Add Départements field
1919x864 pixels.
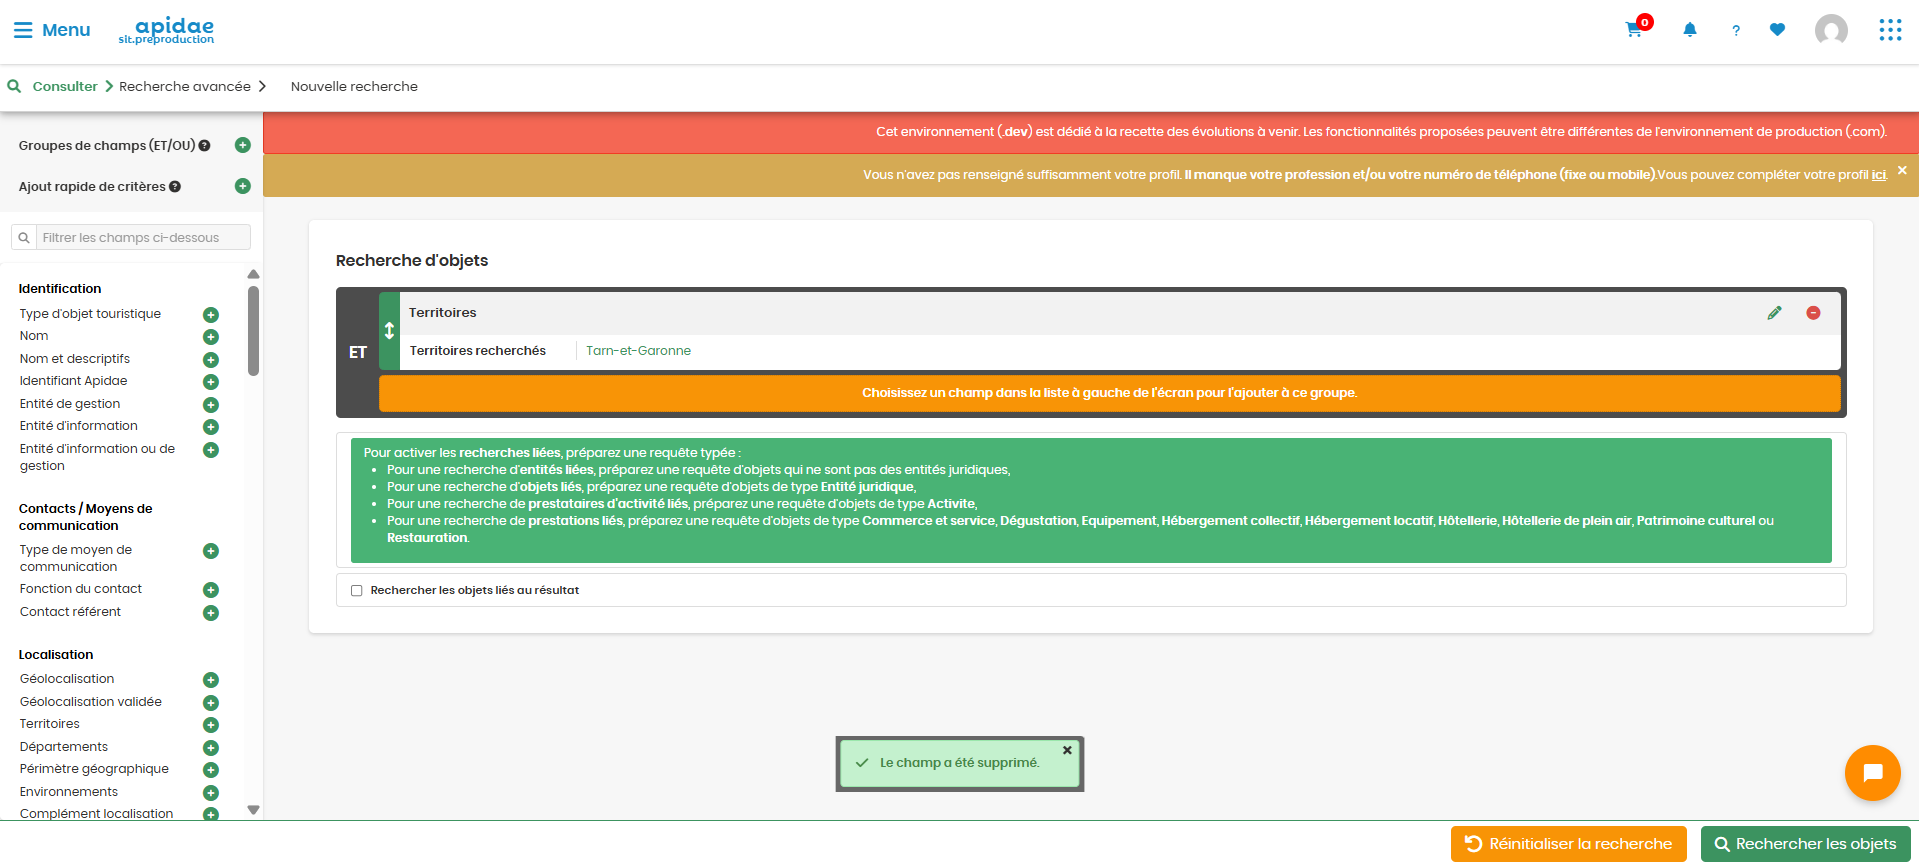coord(211,748)
